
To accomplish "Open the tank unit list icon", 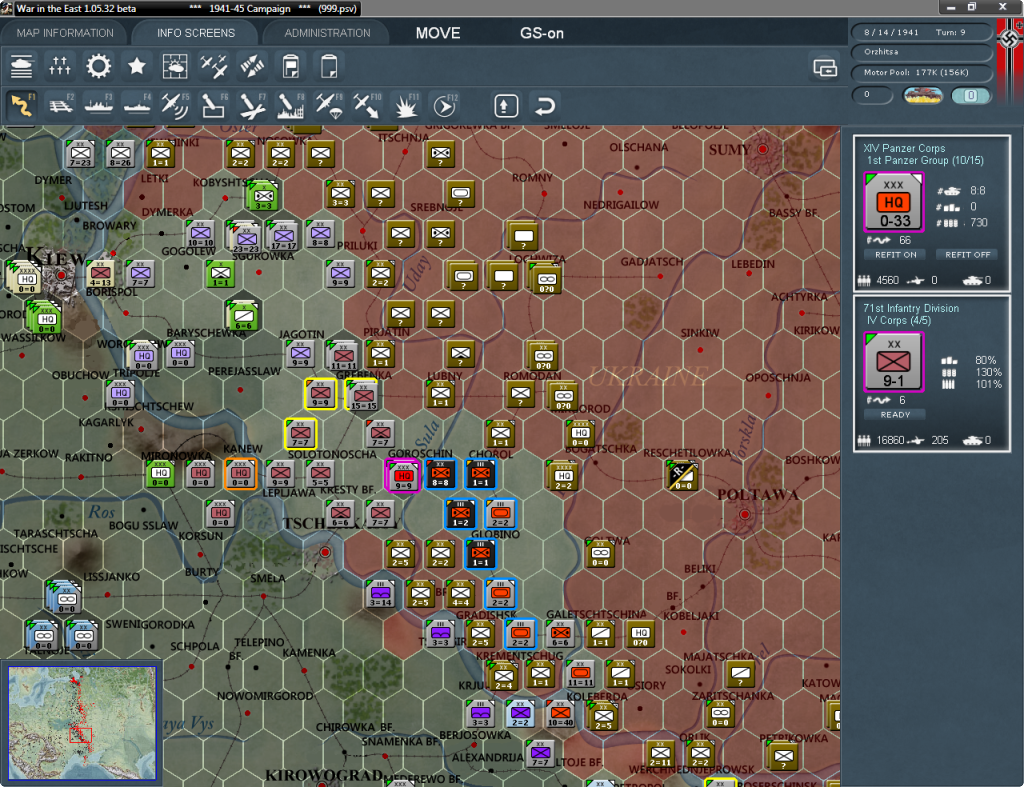I will tap(22, 66).
